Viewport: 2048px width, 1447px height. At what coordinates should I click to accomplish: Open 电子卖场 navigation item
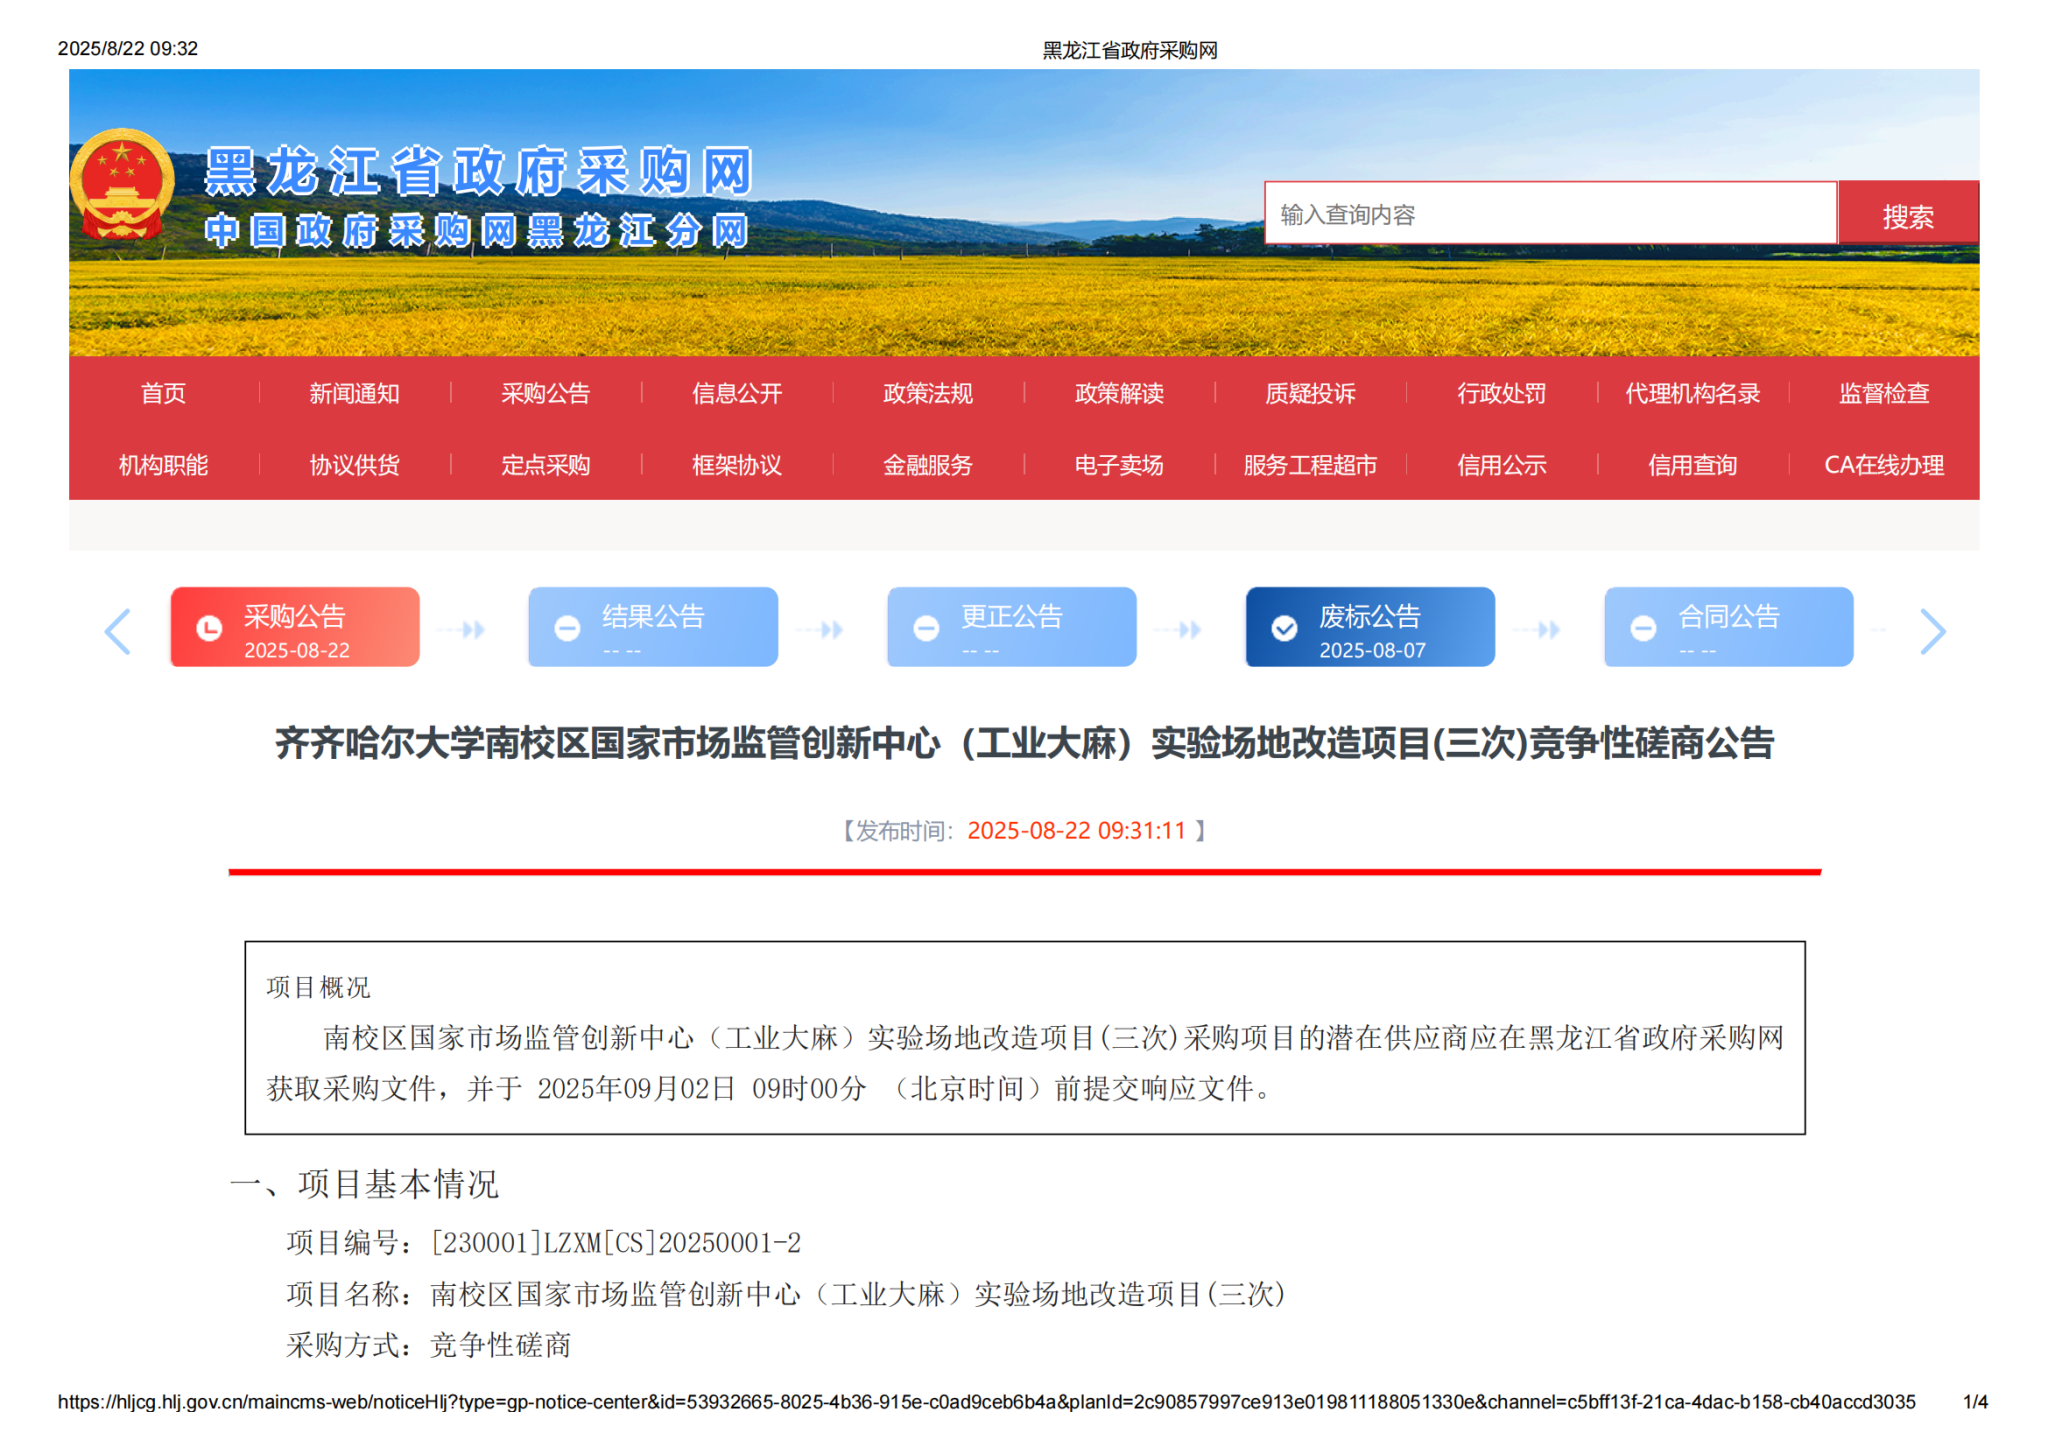coord(1118,465)
